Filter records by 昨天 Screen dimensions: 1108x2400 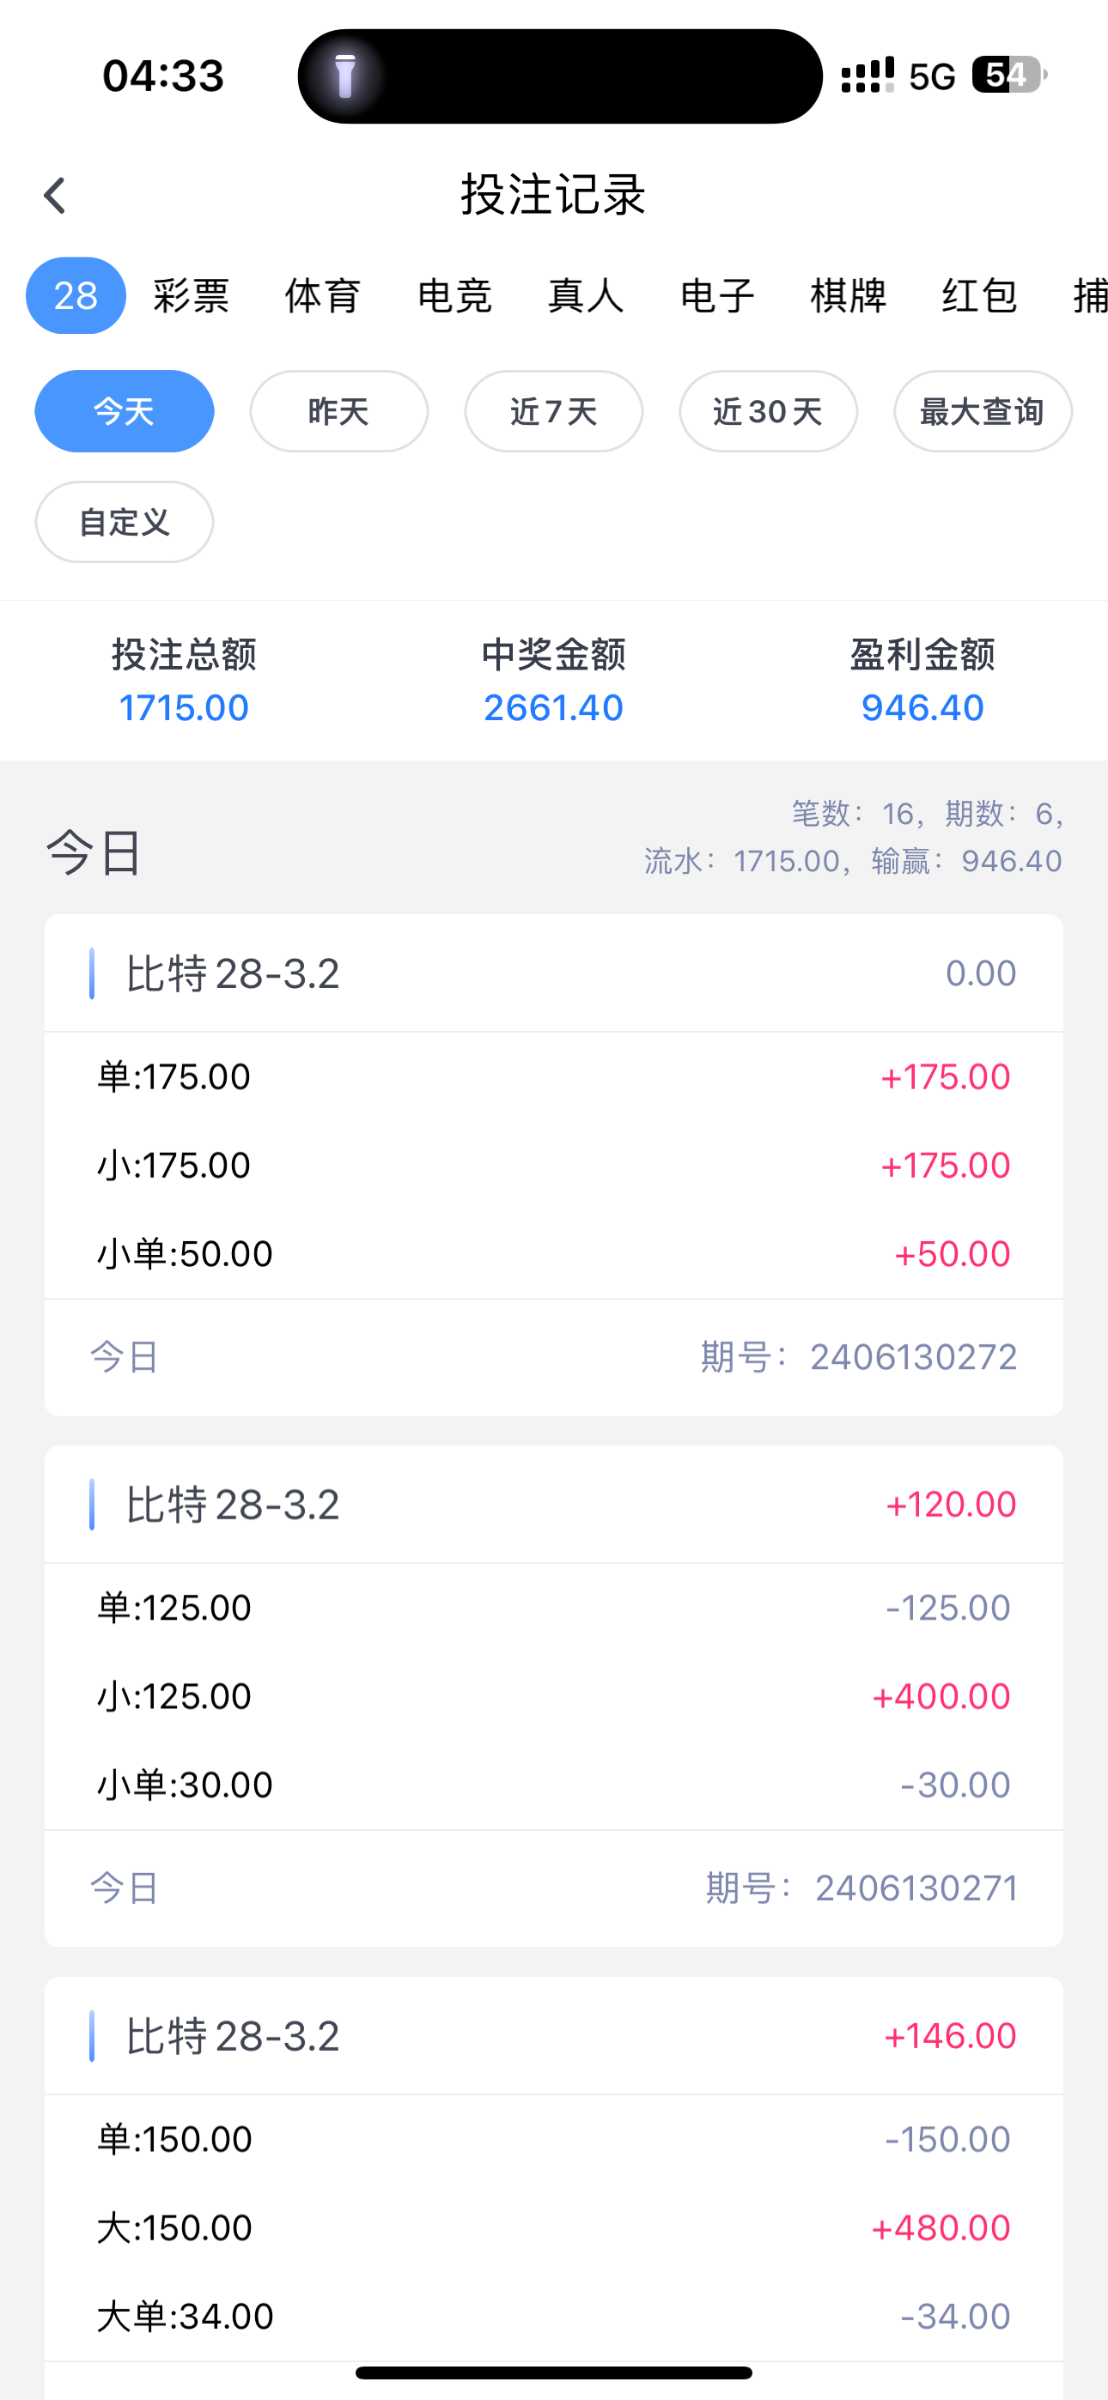click(339, 411)
